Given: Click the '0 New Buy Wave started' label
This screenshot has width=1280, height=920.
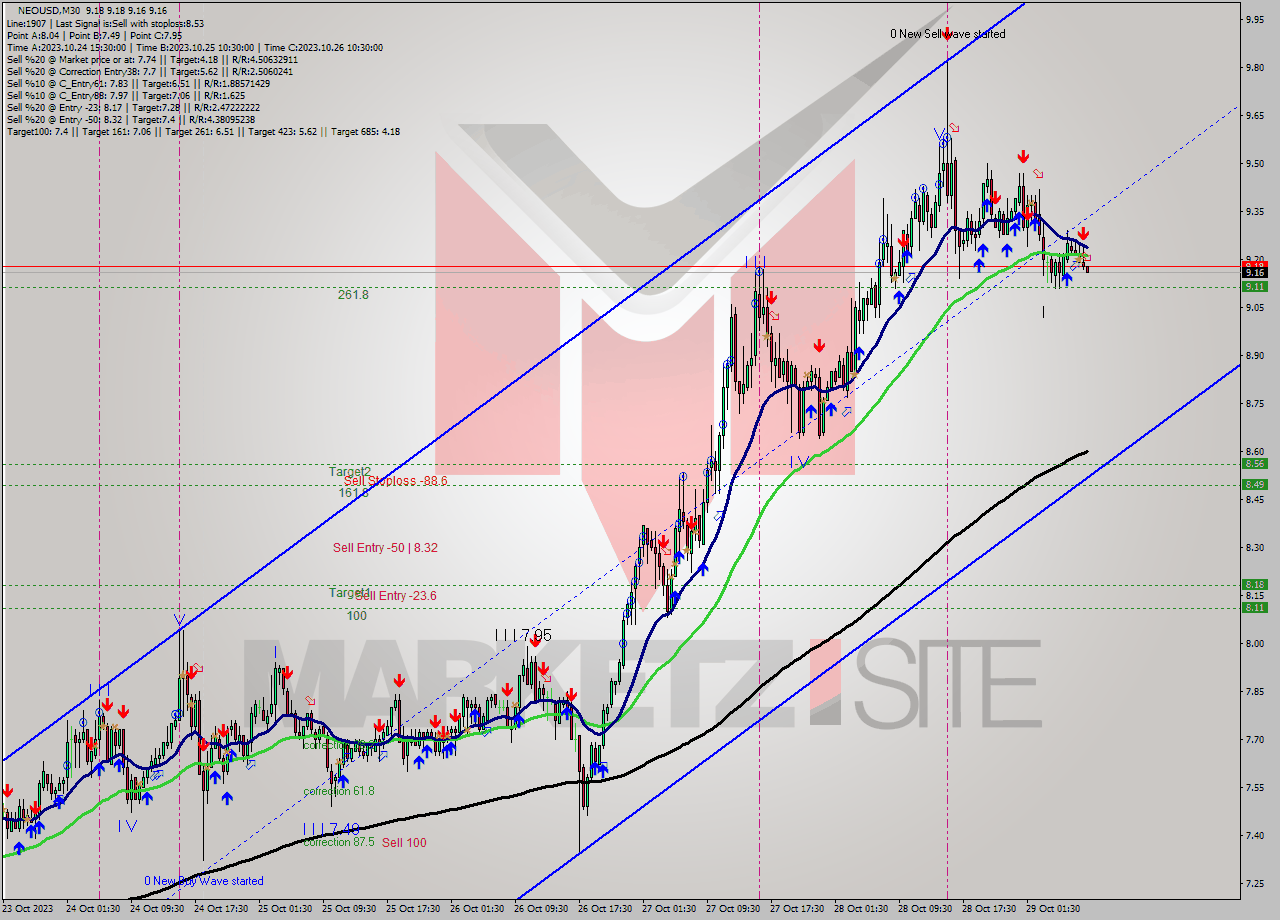Looking at the screenshot, I should pyautogui.click(x=204, y=881).
